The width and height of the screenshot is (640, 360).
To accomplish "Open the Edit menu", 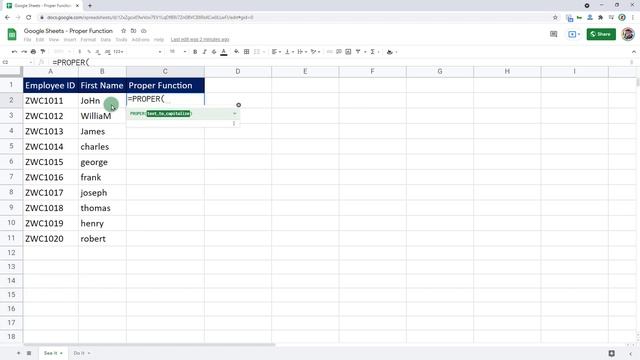I will (x=40, y=40).
